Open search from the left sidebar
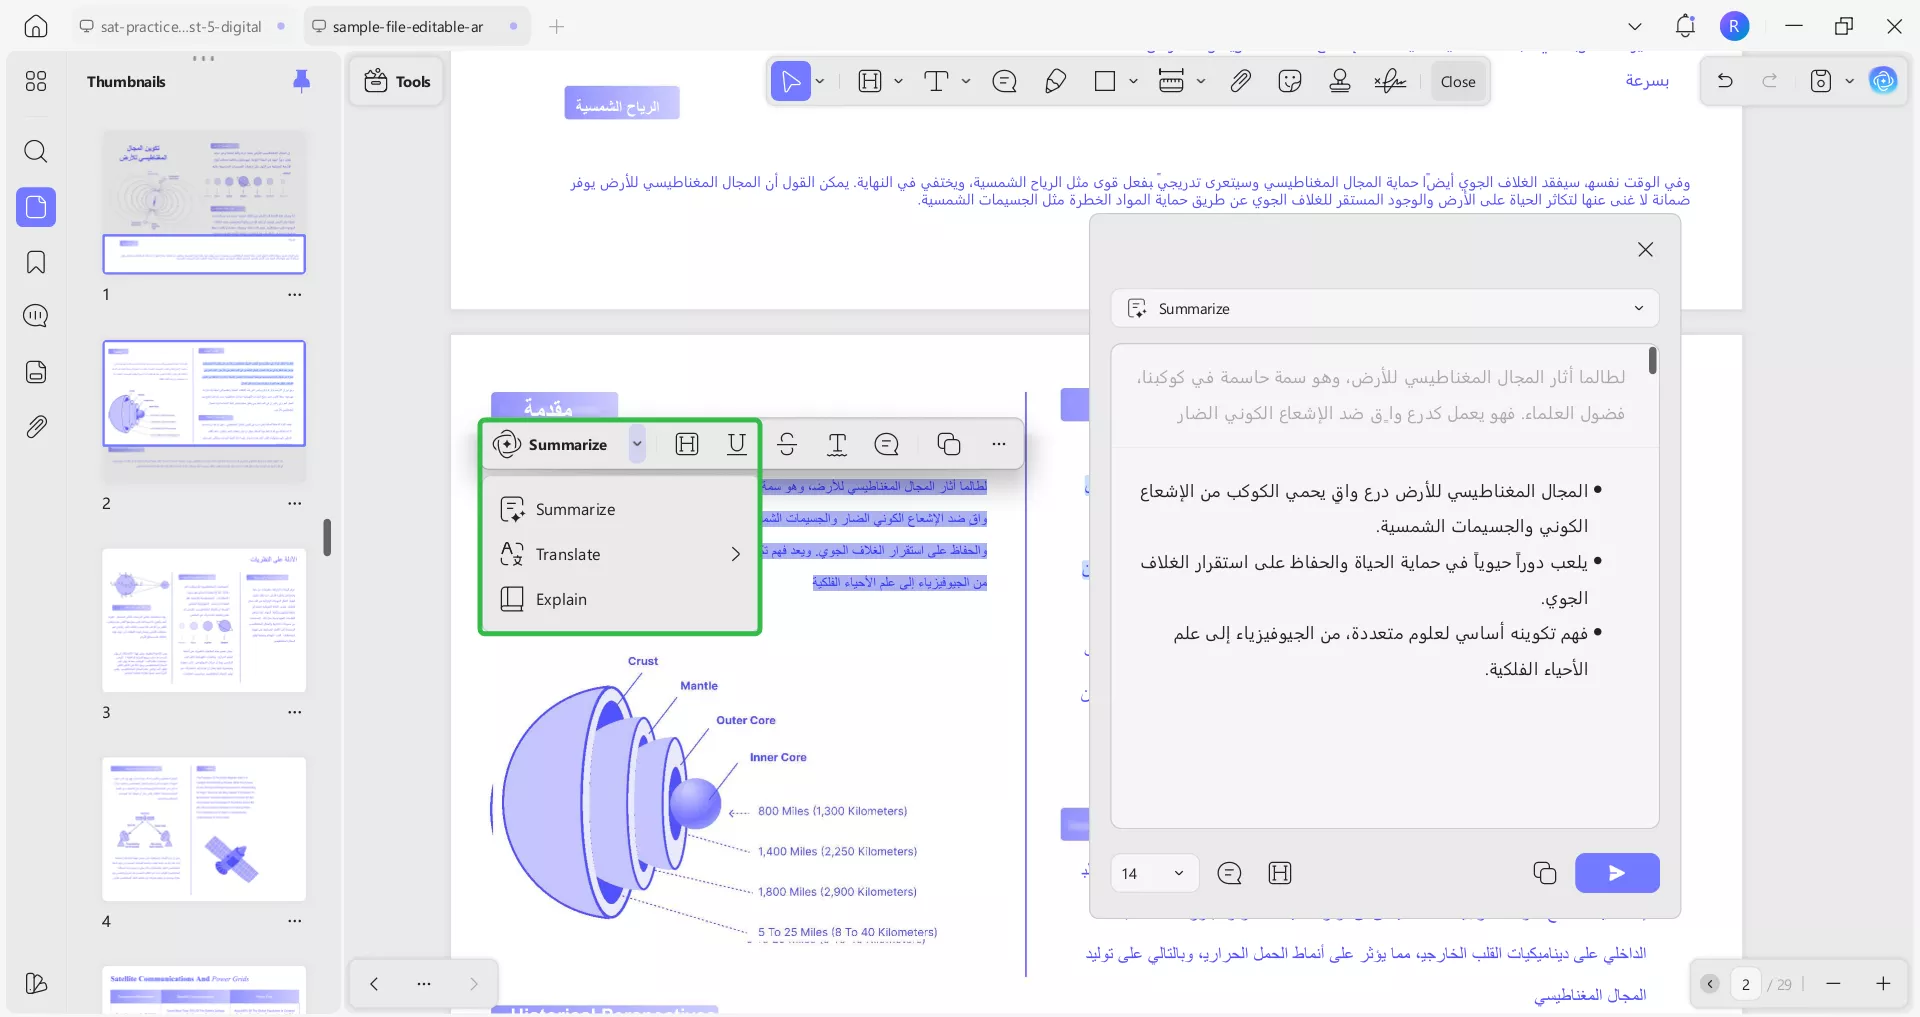This screenshot has height=1017, width=1920. 36,151
